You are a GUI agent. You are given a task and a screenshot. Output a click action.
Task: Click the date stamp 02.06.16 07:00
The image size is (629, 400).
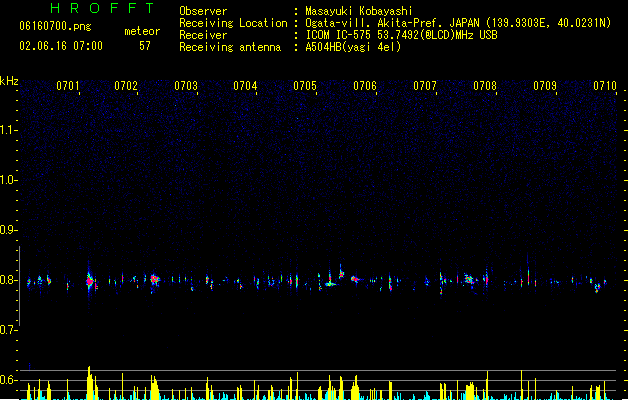click(x=61, y=46)
